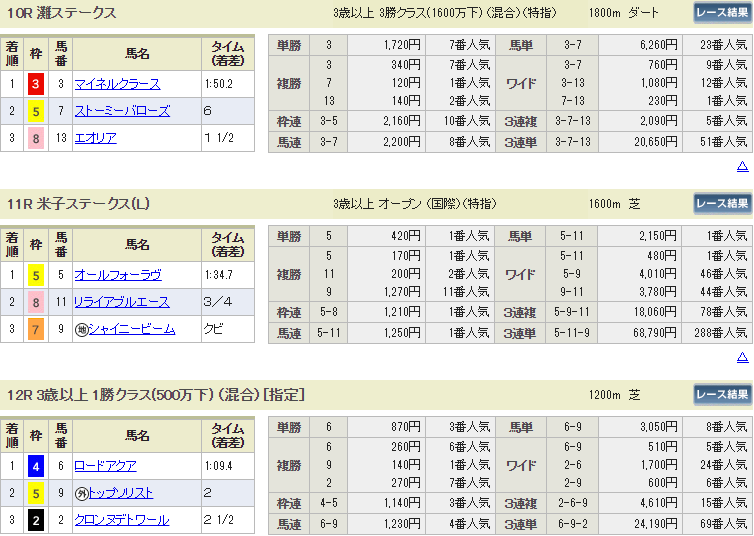Viewport: 754px width, 536px height.
Task: Click the 420円 win payout in 11R
Action: [x=406, y=236]
